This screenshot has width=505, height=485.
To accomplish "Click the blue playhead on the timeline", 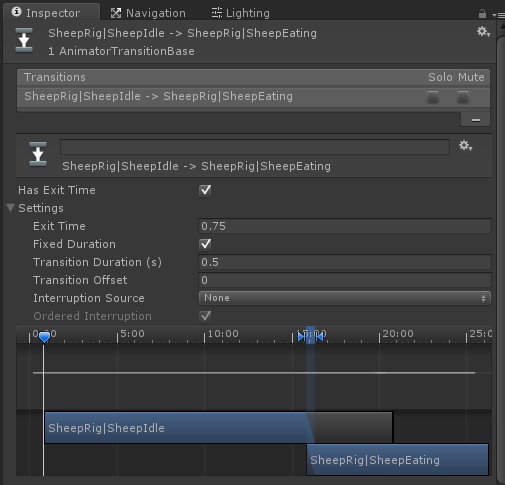I will (x=44, y=337).
